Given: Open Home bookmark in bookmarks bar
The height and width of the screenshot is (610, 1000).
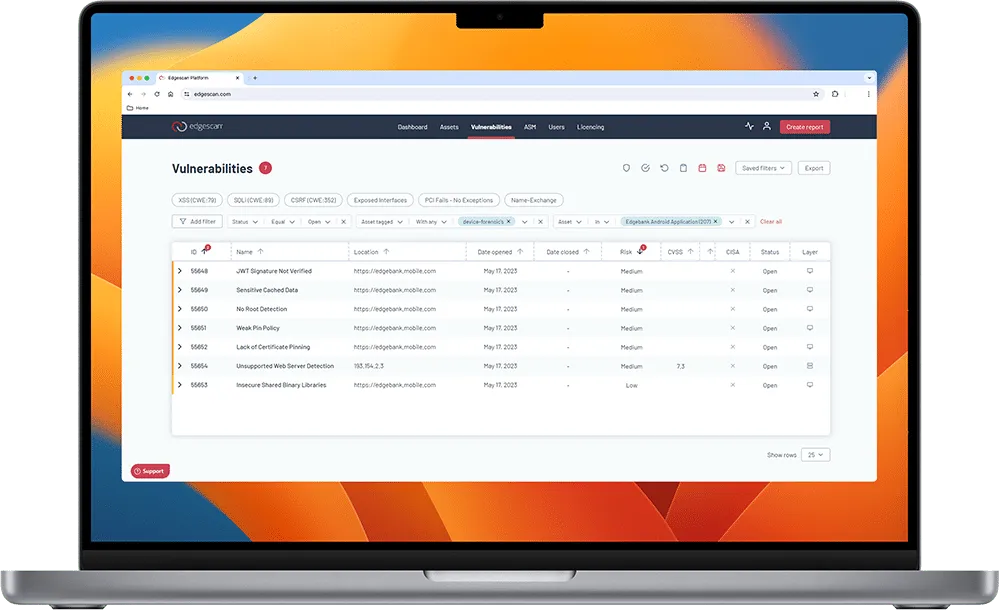Looking at the screenshot, I should click(138, 108).
